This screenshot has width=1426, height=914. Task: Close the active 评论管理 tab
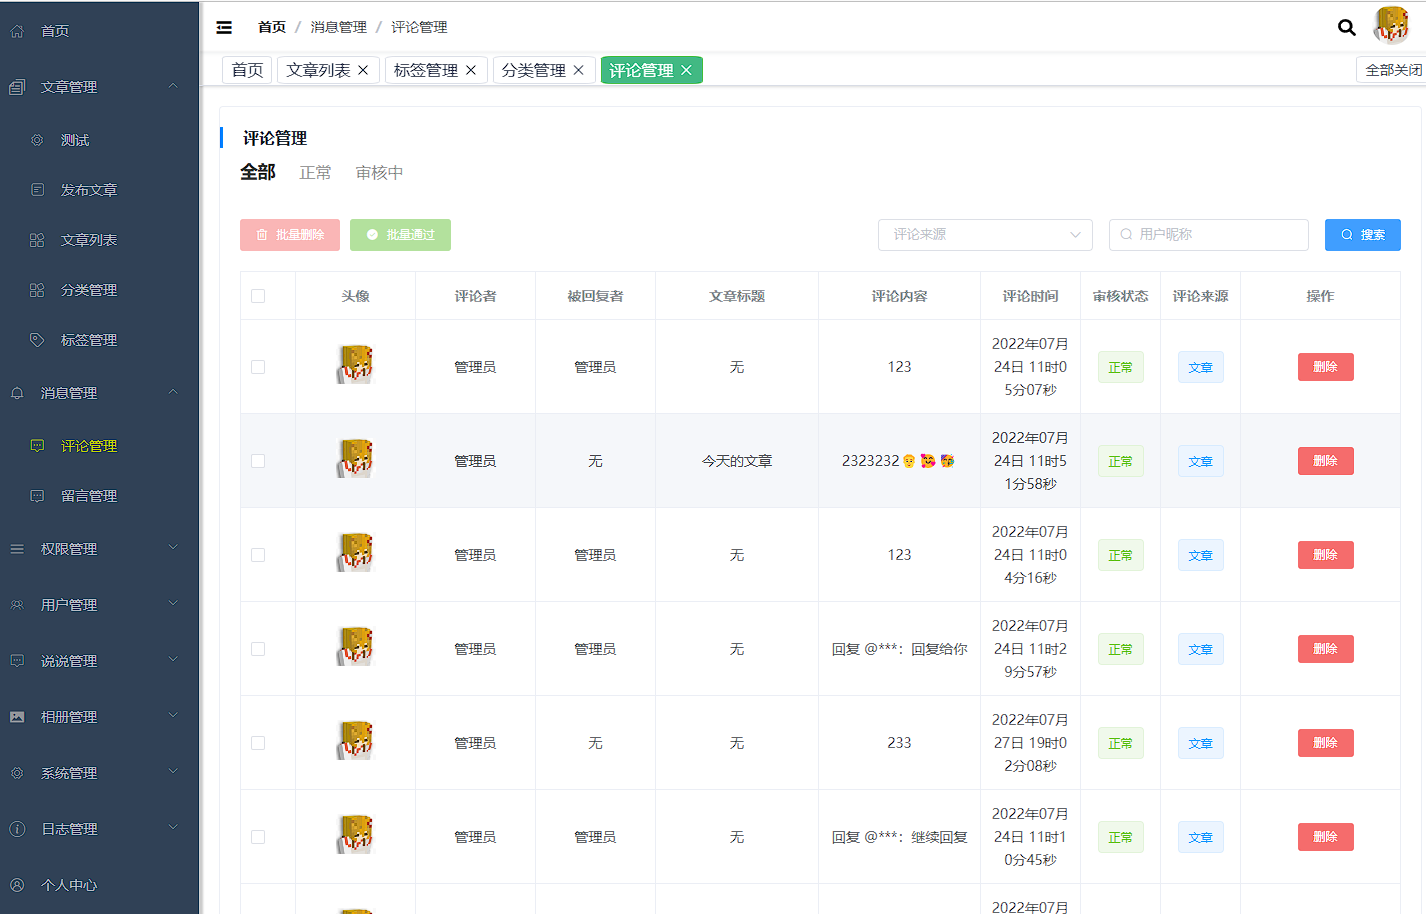click(x=686, y=70)
